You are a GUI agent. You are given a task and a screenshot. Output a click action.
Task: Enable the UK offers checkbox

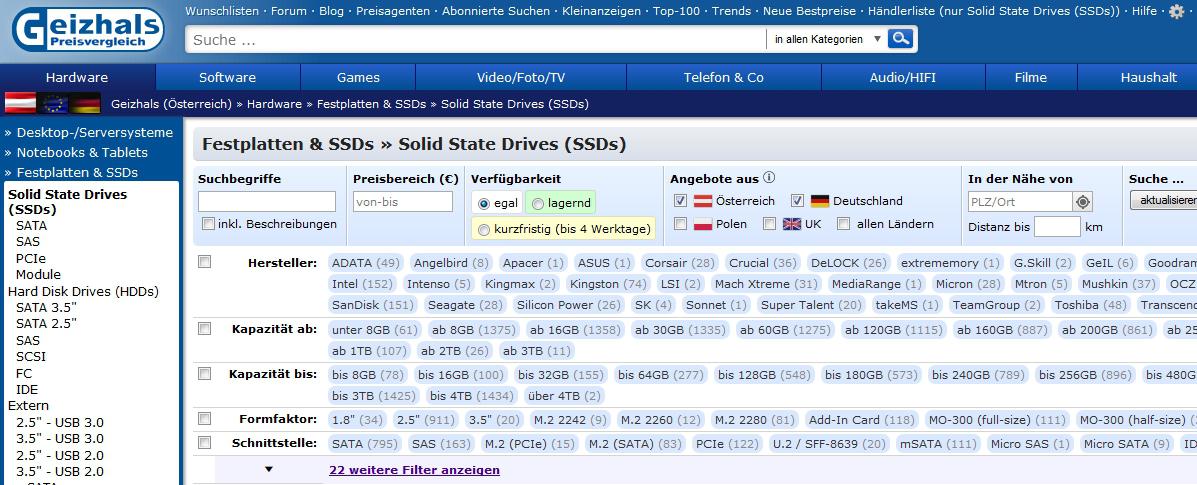point(770,223)
